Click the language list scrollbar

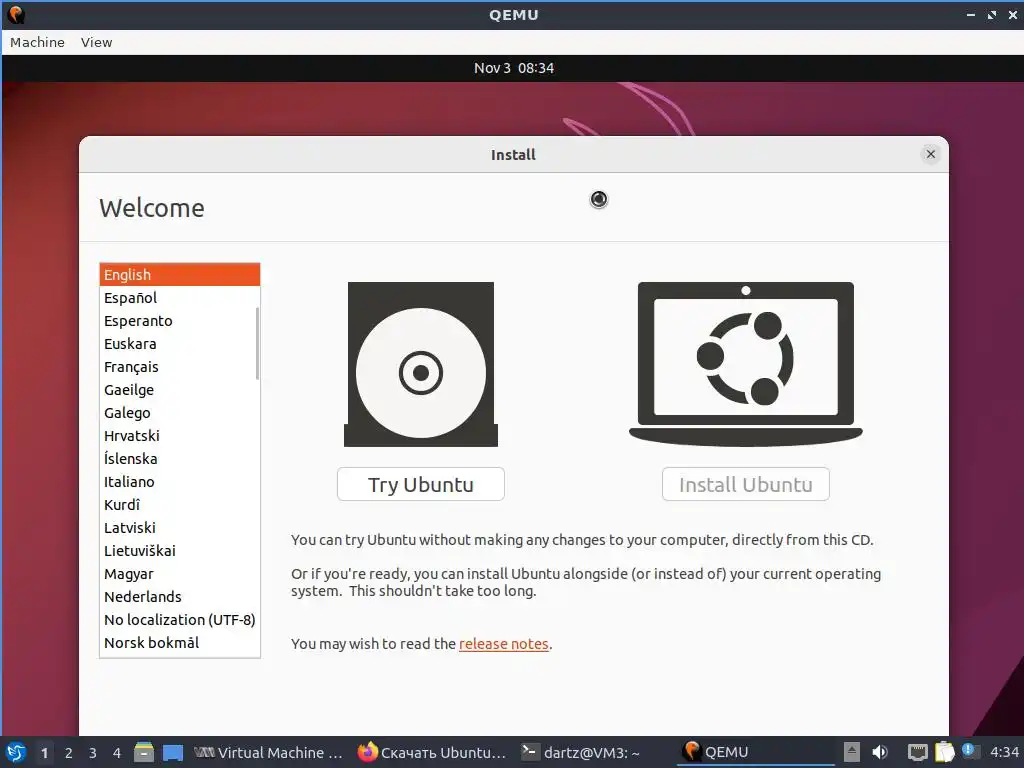click(x=257, y=343)
